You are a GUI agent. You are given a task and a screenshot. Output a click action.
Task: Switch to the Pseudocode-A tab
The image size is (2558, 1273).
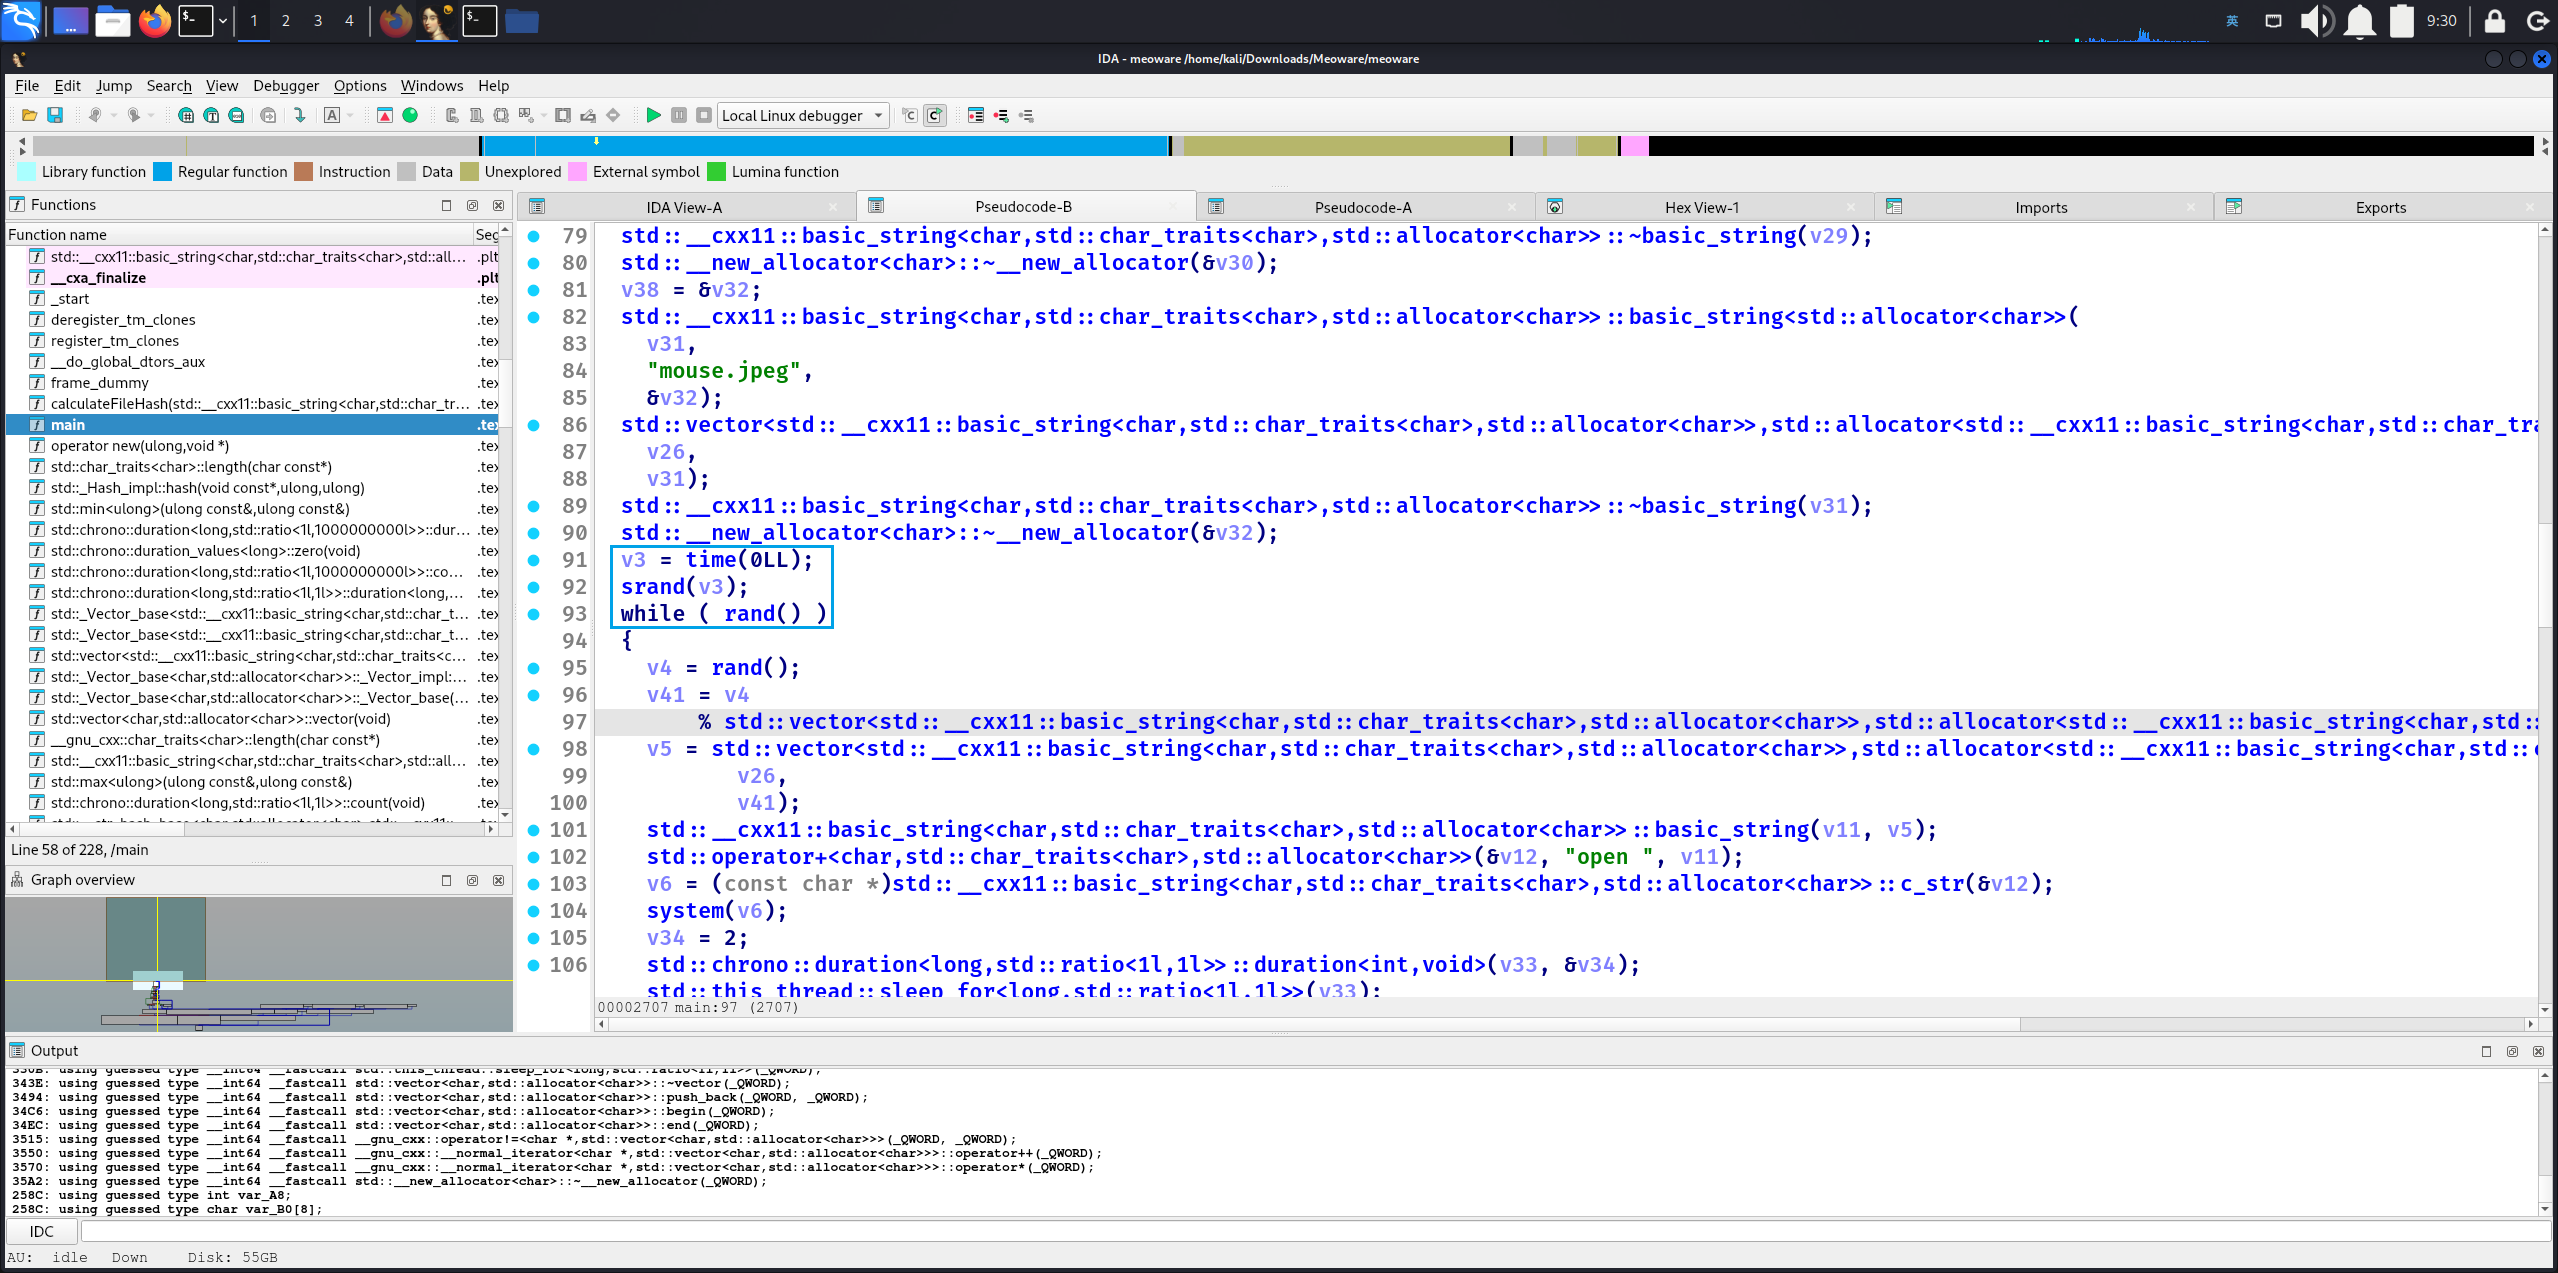[1362, 207]
